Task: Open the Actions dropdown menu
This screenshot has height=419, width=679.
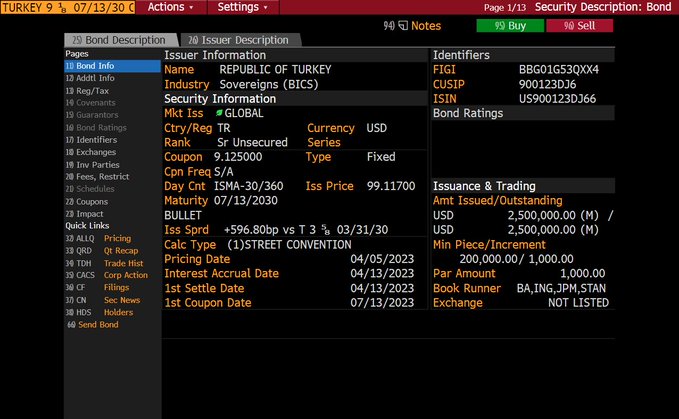Action: click(x=171, y=7)
